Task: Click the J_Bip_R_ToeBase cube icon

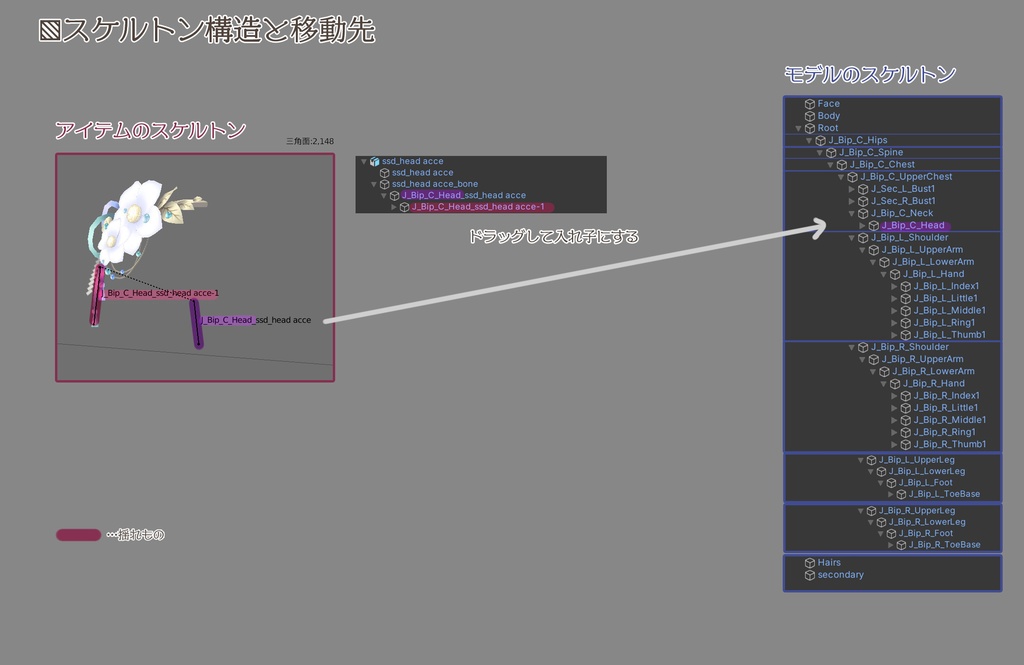Action: [901, 545]
